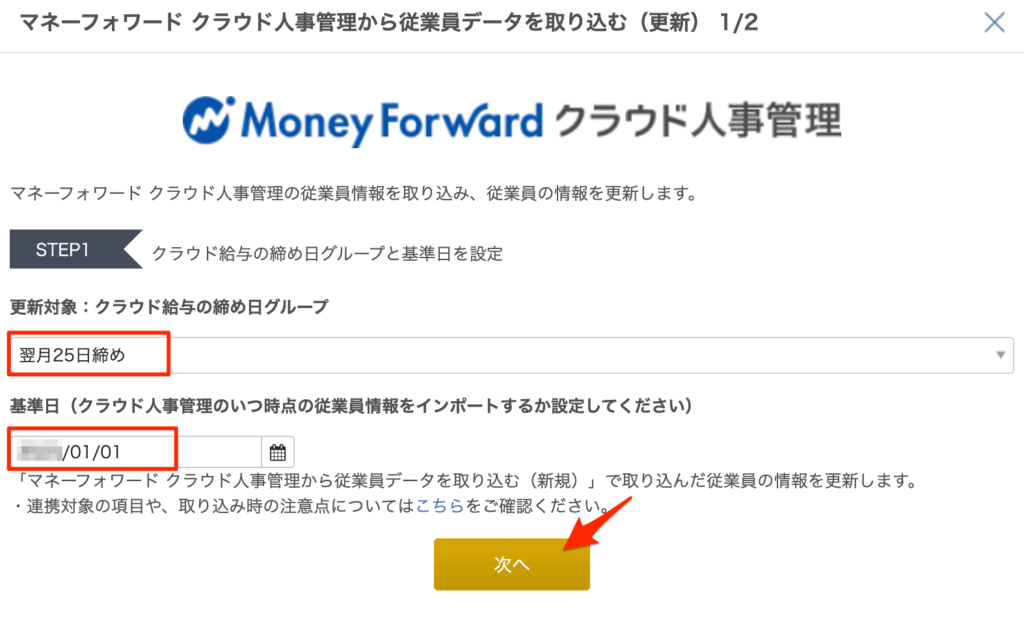Click the 更新対象 group label
The height and width of the screenshot is (619, 1024).
169,308
